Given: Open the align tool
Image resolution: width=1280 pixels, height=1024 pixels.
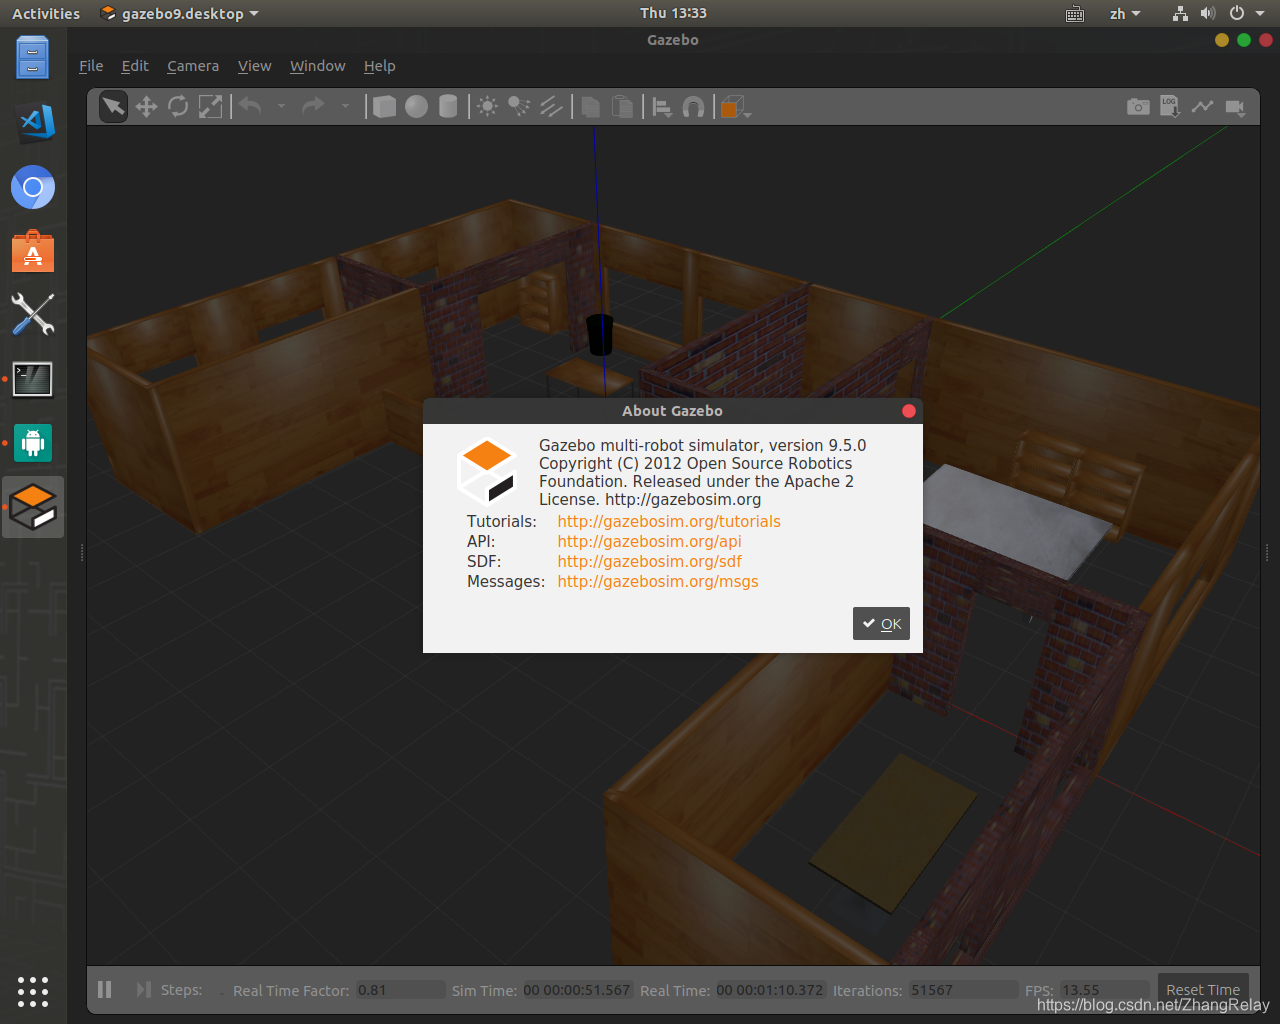Looking at the screenshot, I should pyautogui.click(x=661, y=106).
